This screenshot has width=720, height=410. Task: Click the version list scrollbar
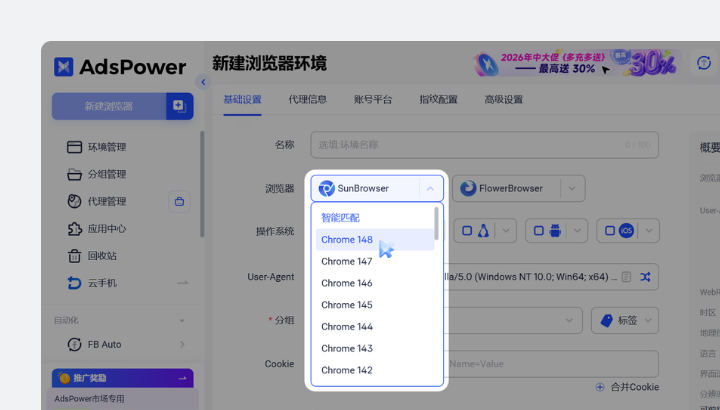[x=436, y=223]
